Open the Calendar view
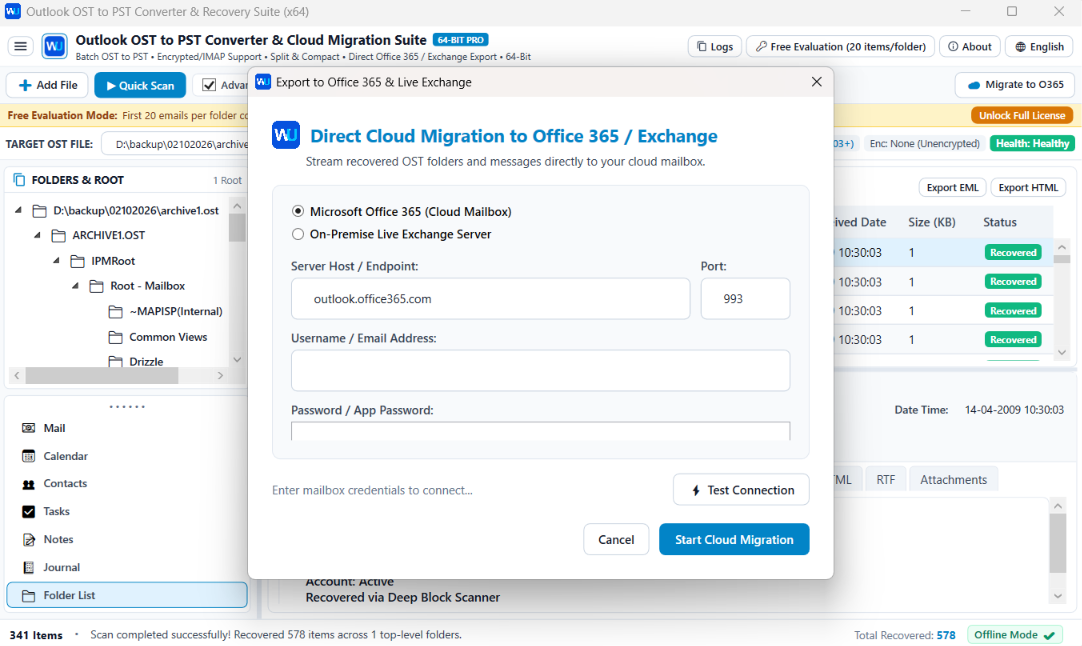 click(66, 456)
